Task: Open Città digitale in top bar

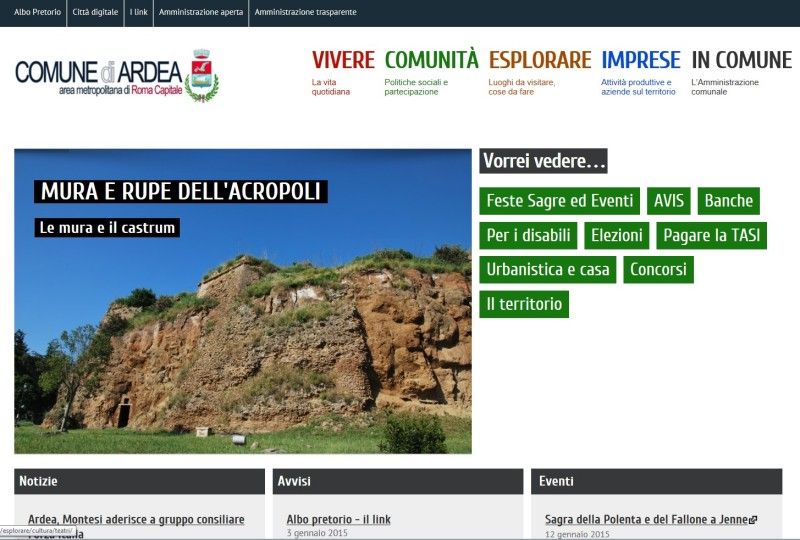Action: (x=95, y=12)
